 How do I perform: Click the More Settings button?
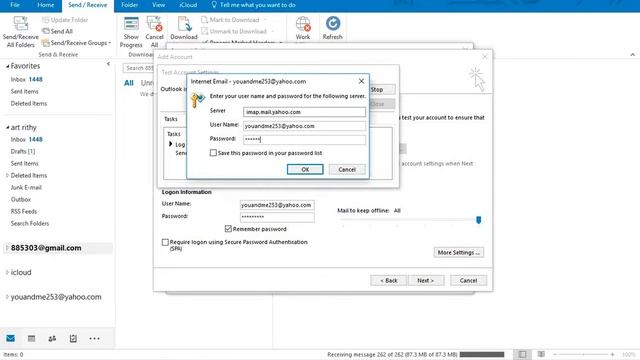[x=459, y=253]
